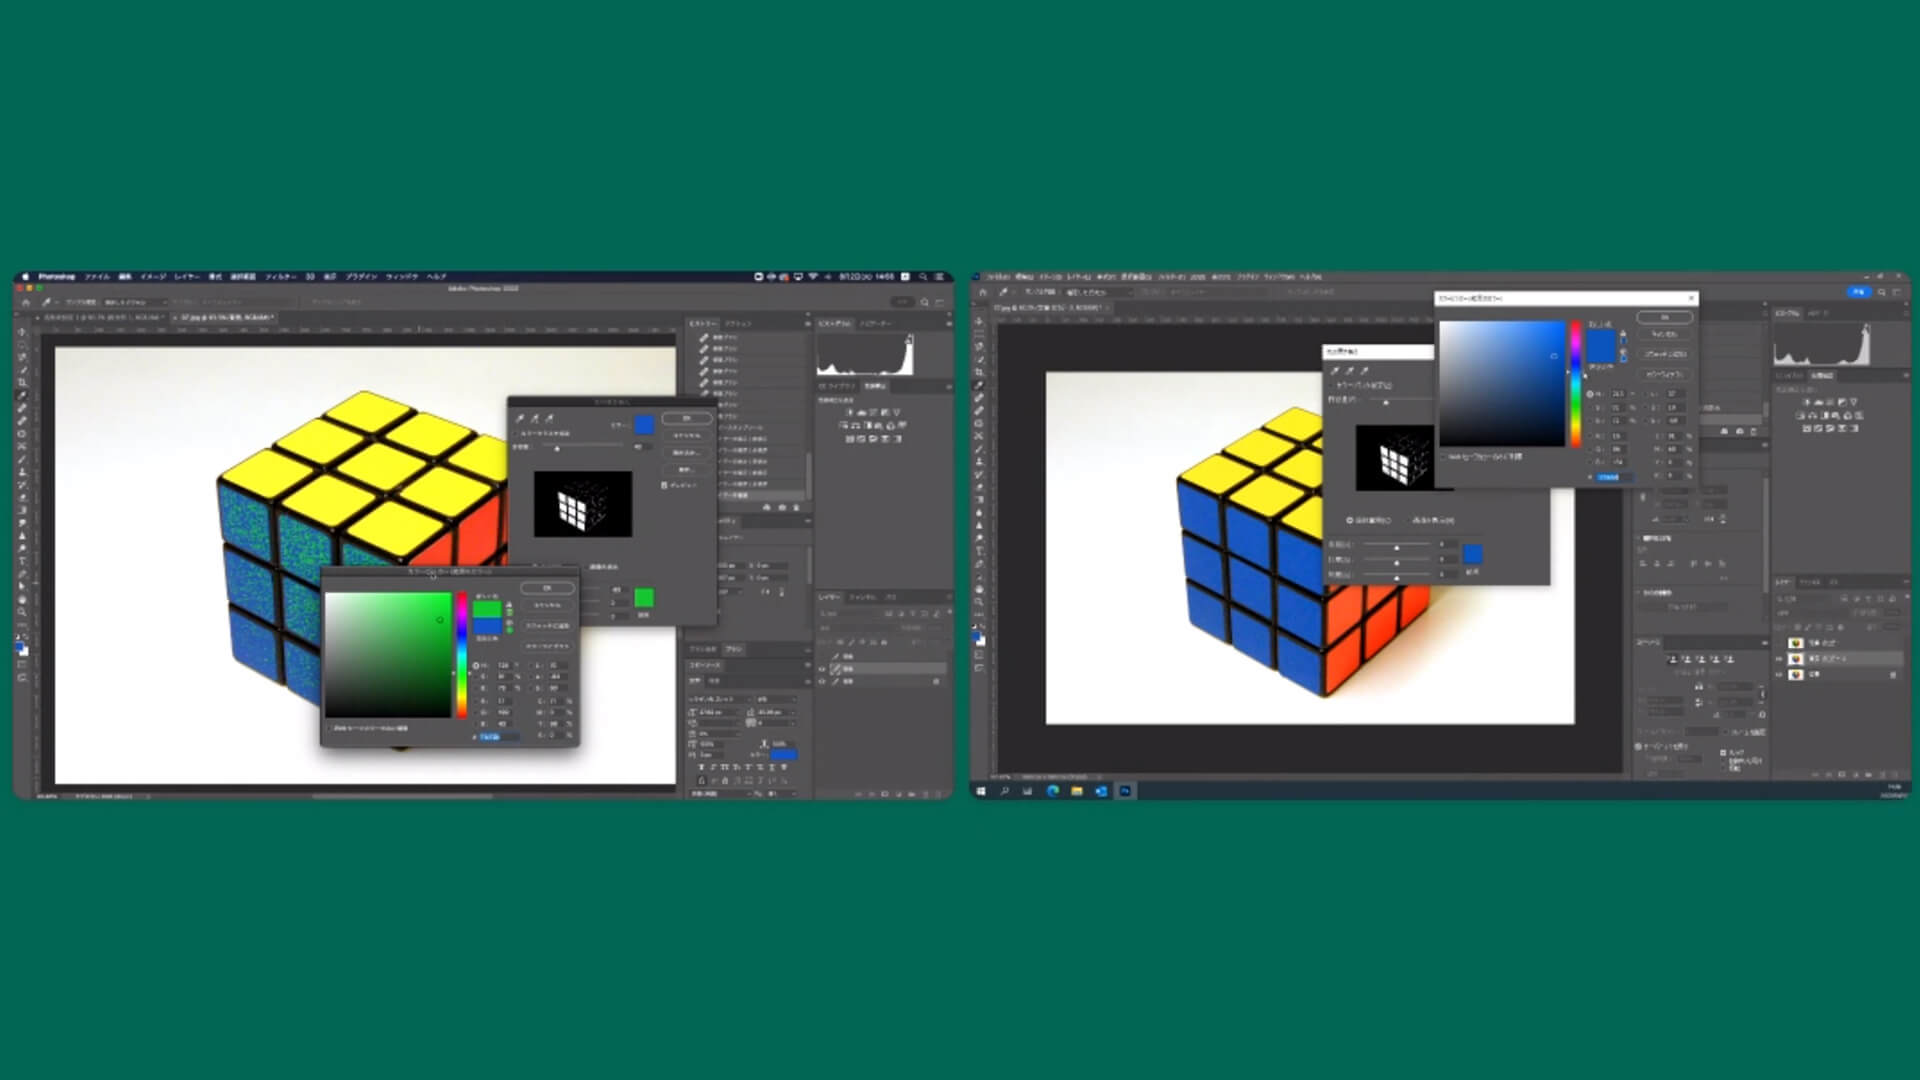The height and width of the screenshot is (1080, 1920).
Task: Click the Windows Start button
Action: click(981, 791)
